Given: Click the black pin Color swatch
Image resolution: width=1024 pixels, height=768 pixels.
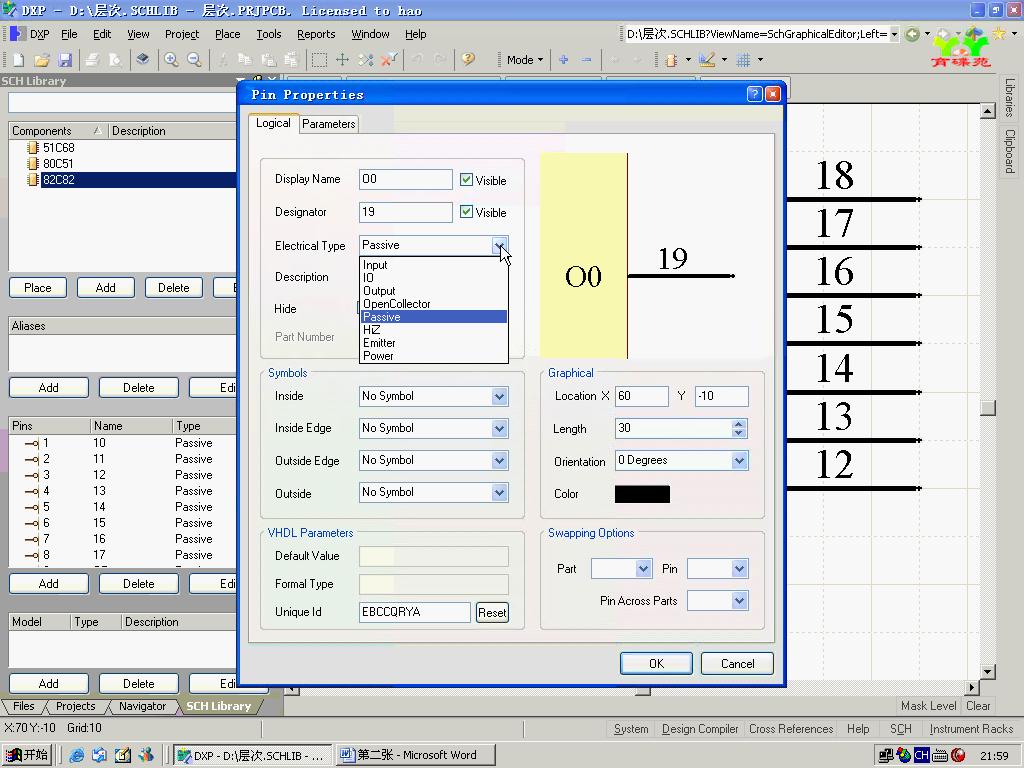Looking at the screenshot, I should click(642, 494).
